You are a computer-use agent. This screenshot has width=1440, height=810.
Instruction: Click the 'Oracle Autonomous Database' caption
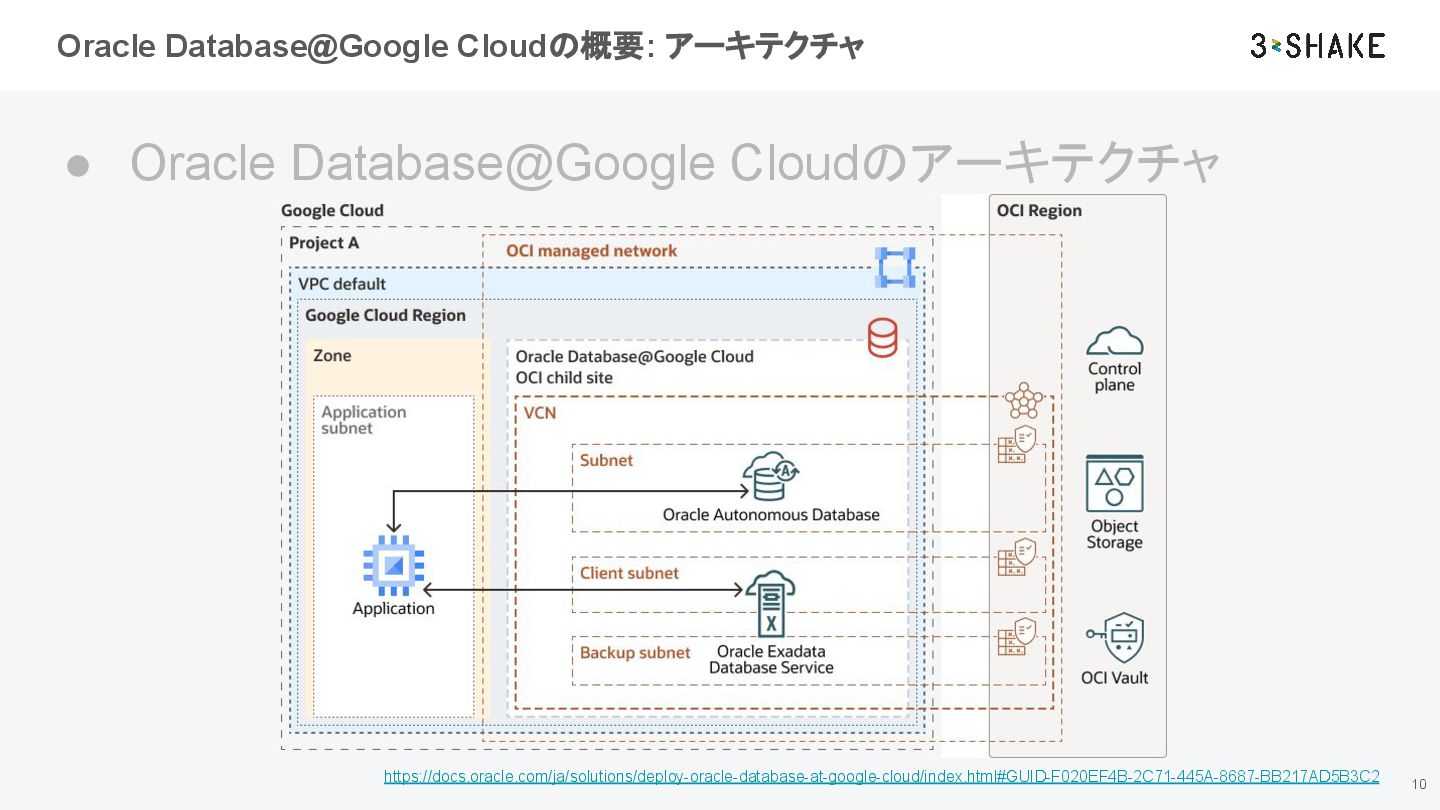click(x=771, y=515)
